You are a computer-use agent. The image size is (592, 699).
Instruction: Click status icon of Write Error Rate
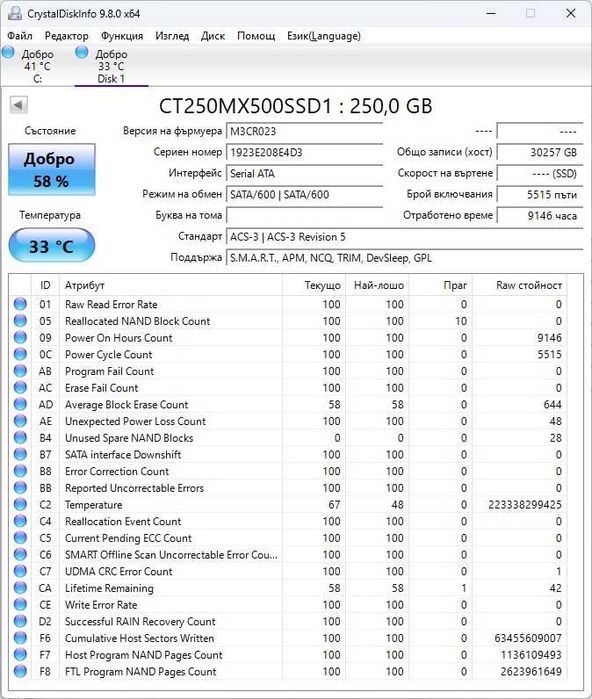20,604
